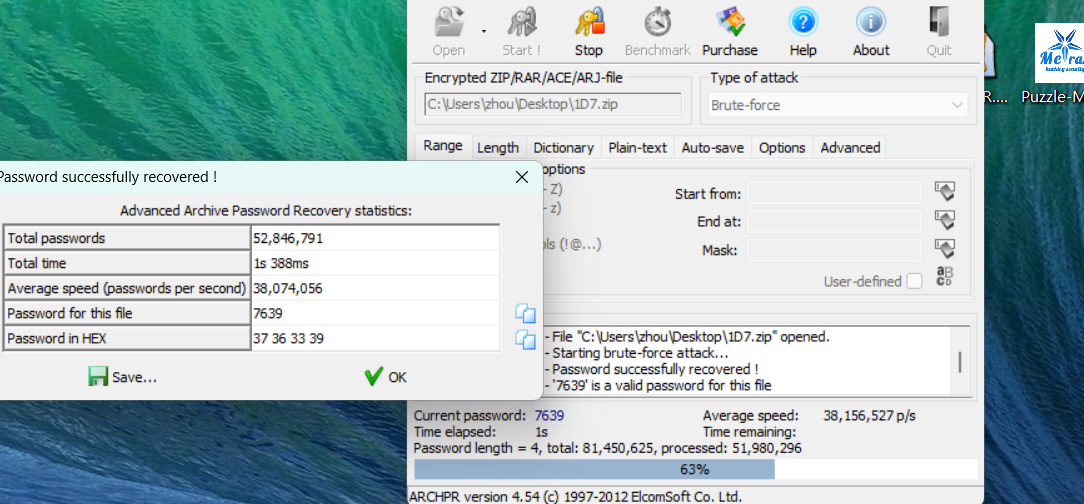This screenshot has height=504, width=1084.
Task: Stop the running attack
Action: (588, 31)
